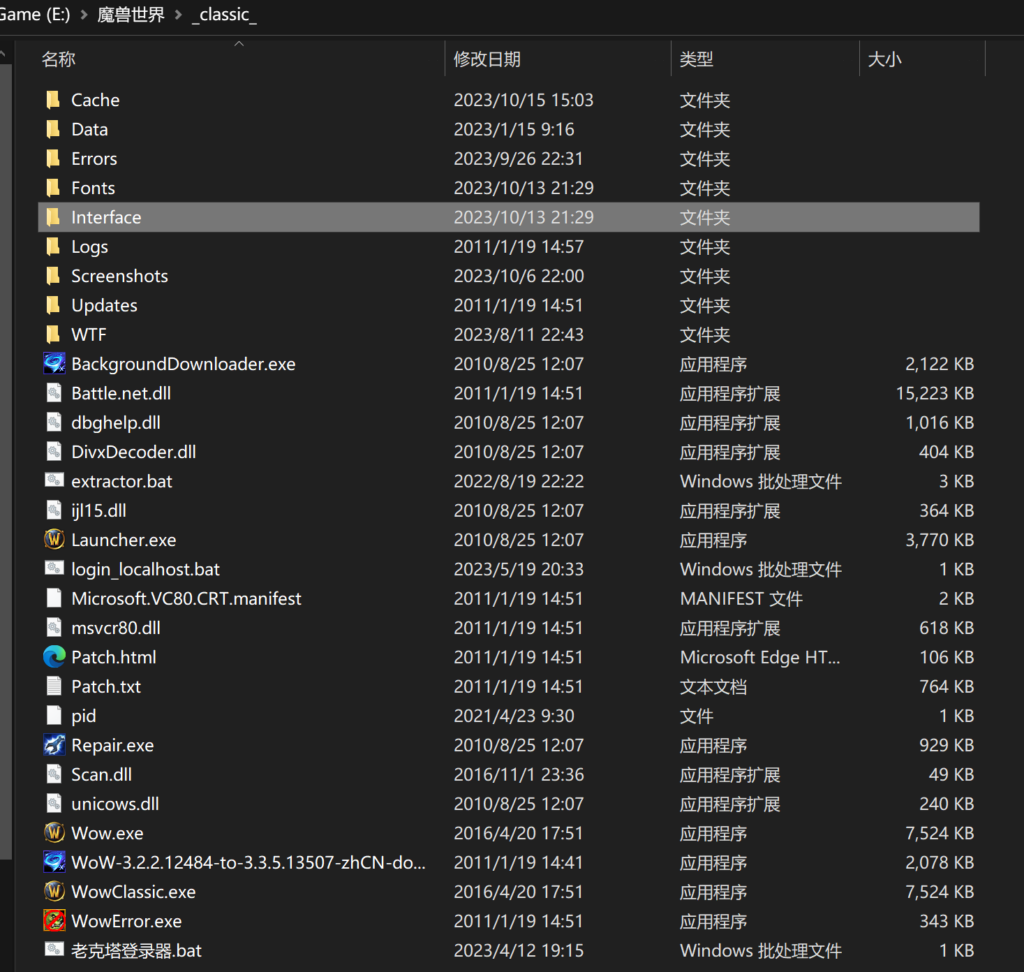This screenshot has height=972, width=1024.
Task: Select the DivxDecoder.dll file name
Action: (133, 452)
